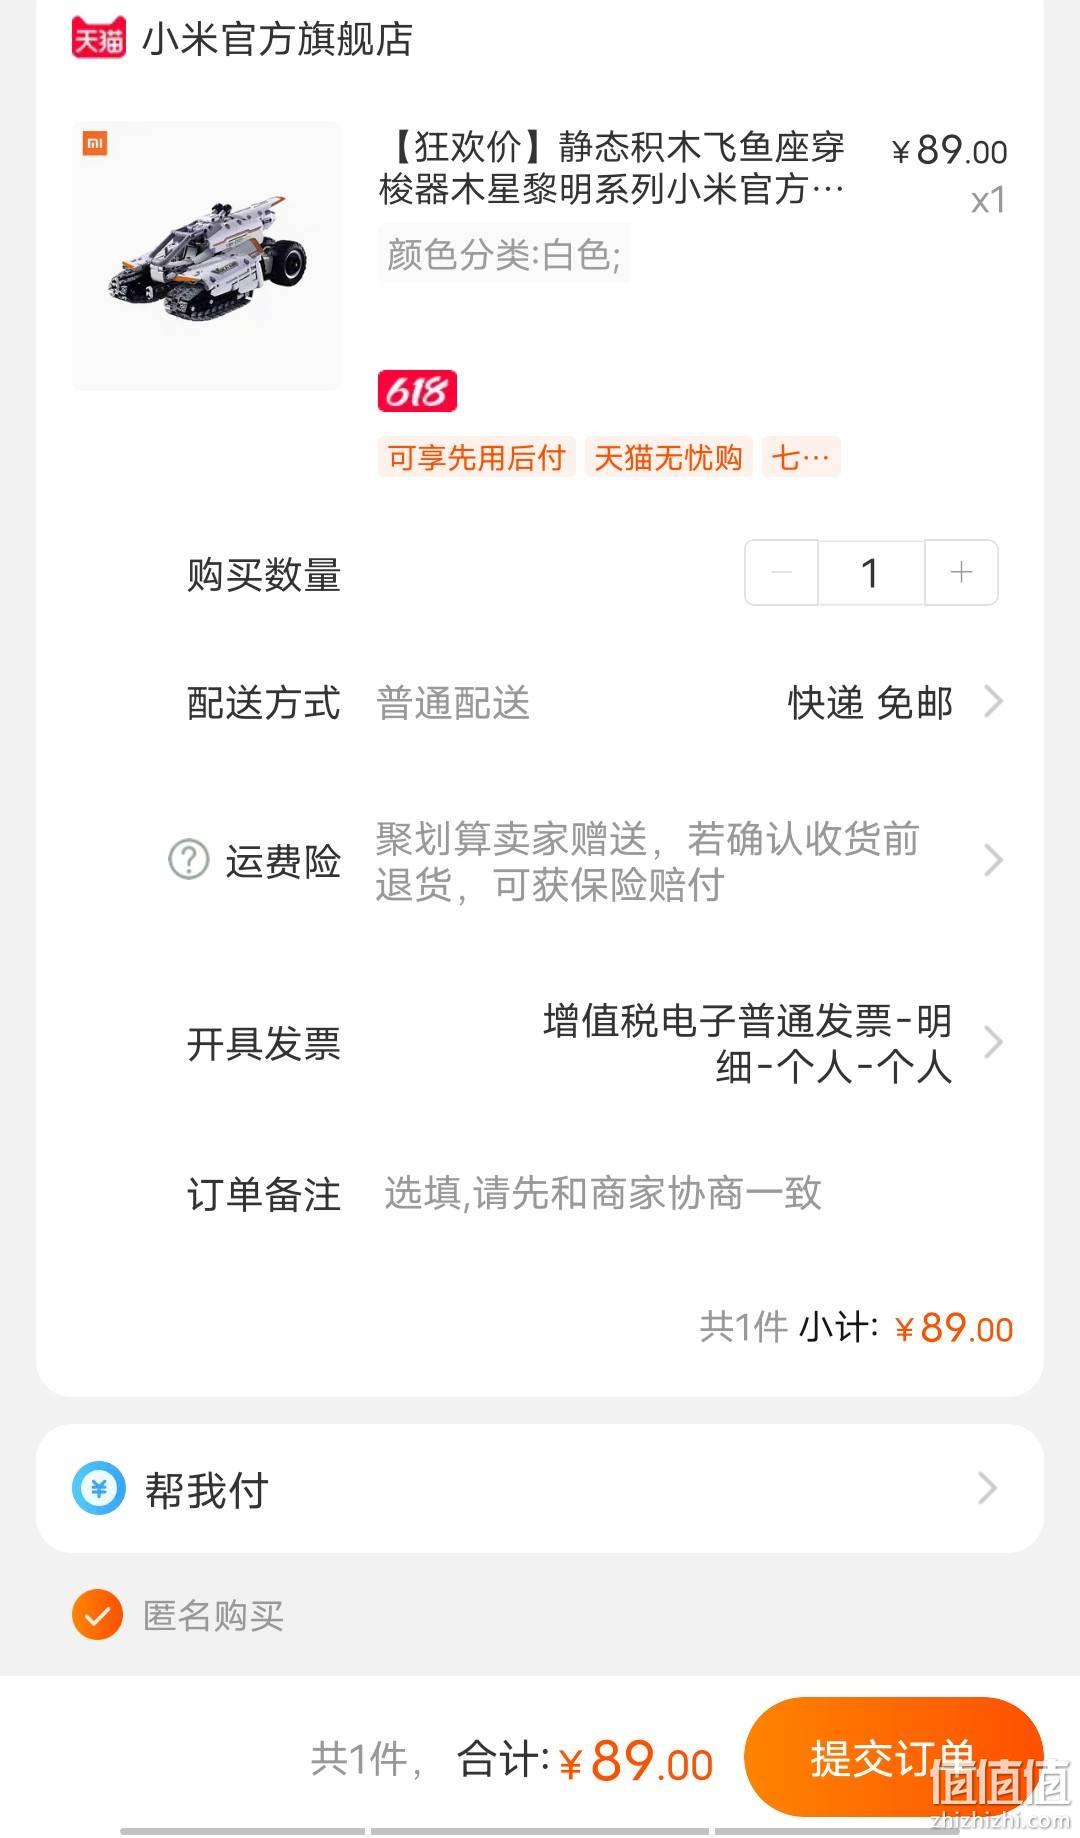Click the blue yuan icon for 帮我付
The height and width of the screenshot is (1838, 1080).
pos(99,1488)
